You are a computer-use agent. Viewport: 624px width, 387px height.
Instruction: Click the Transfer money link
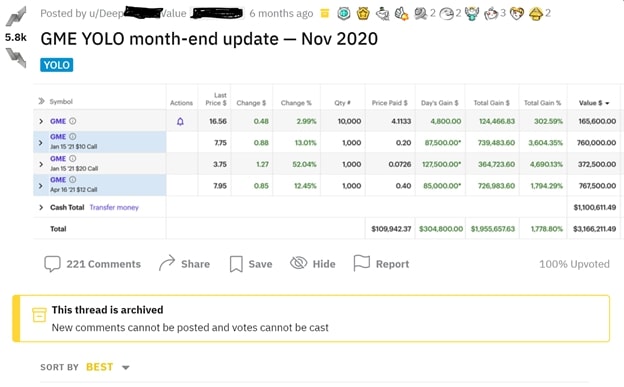(x=114, y=207)
